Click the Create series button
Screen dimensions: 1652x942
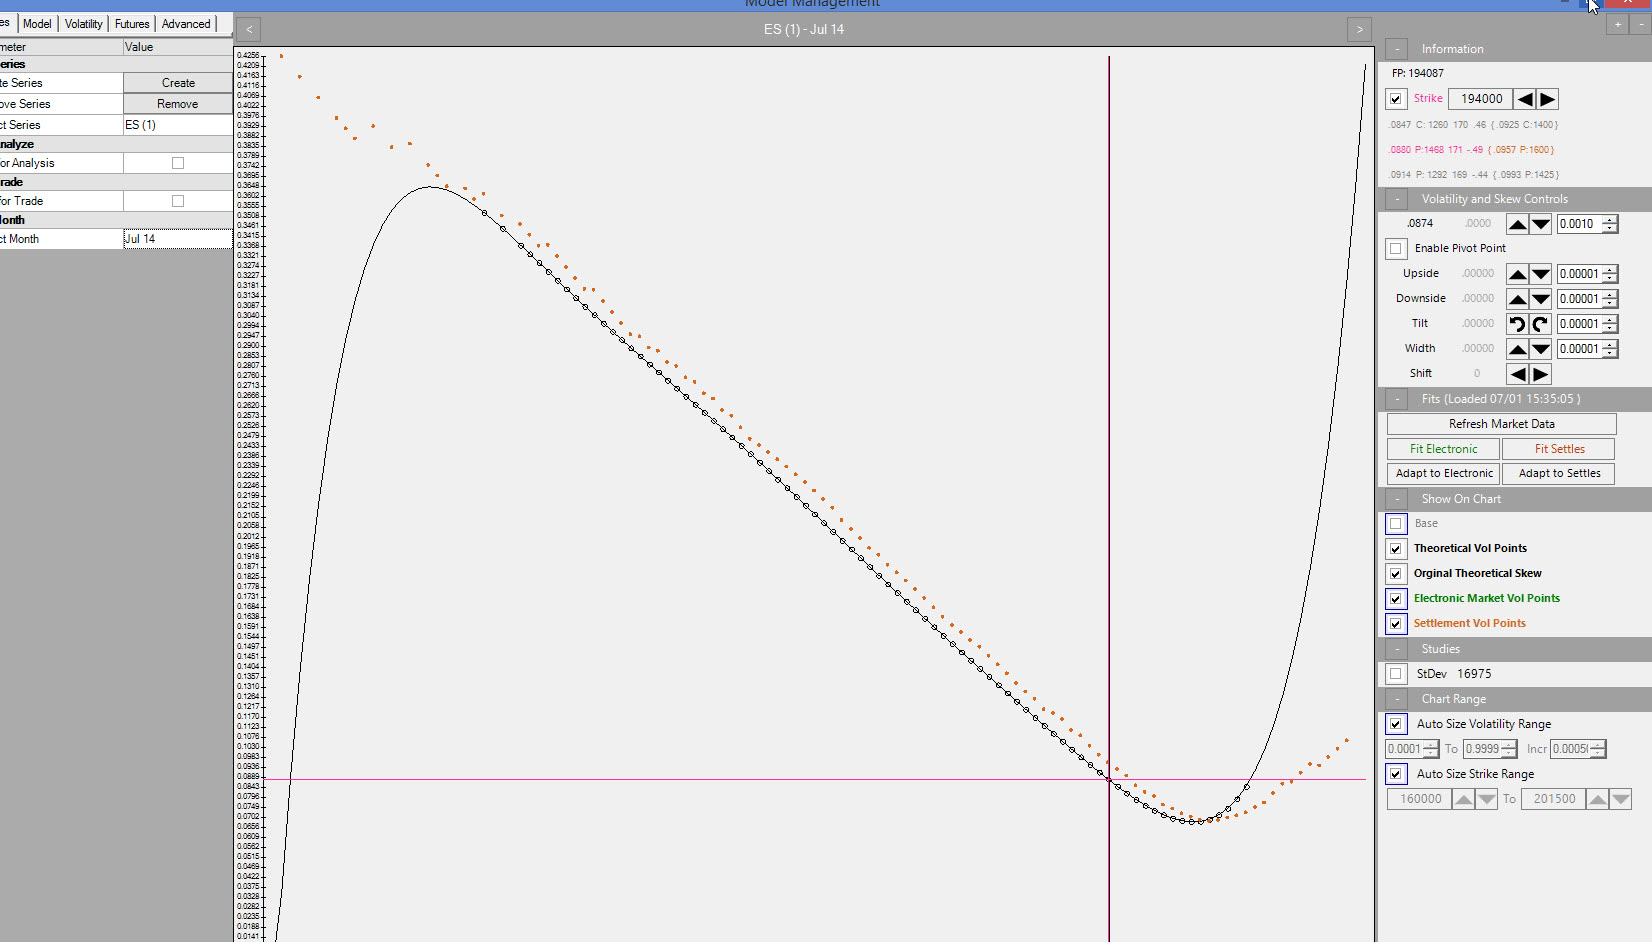click(x=178, y=83)
